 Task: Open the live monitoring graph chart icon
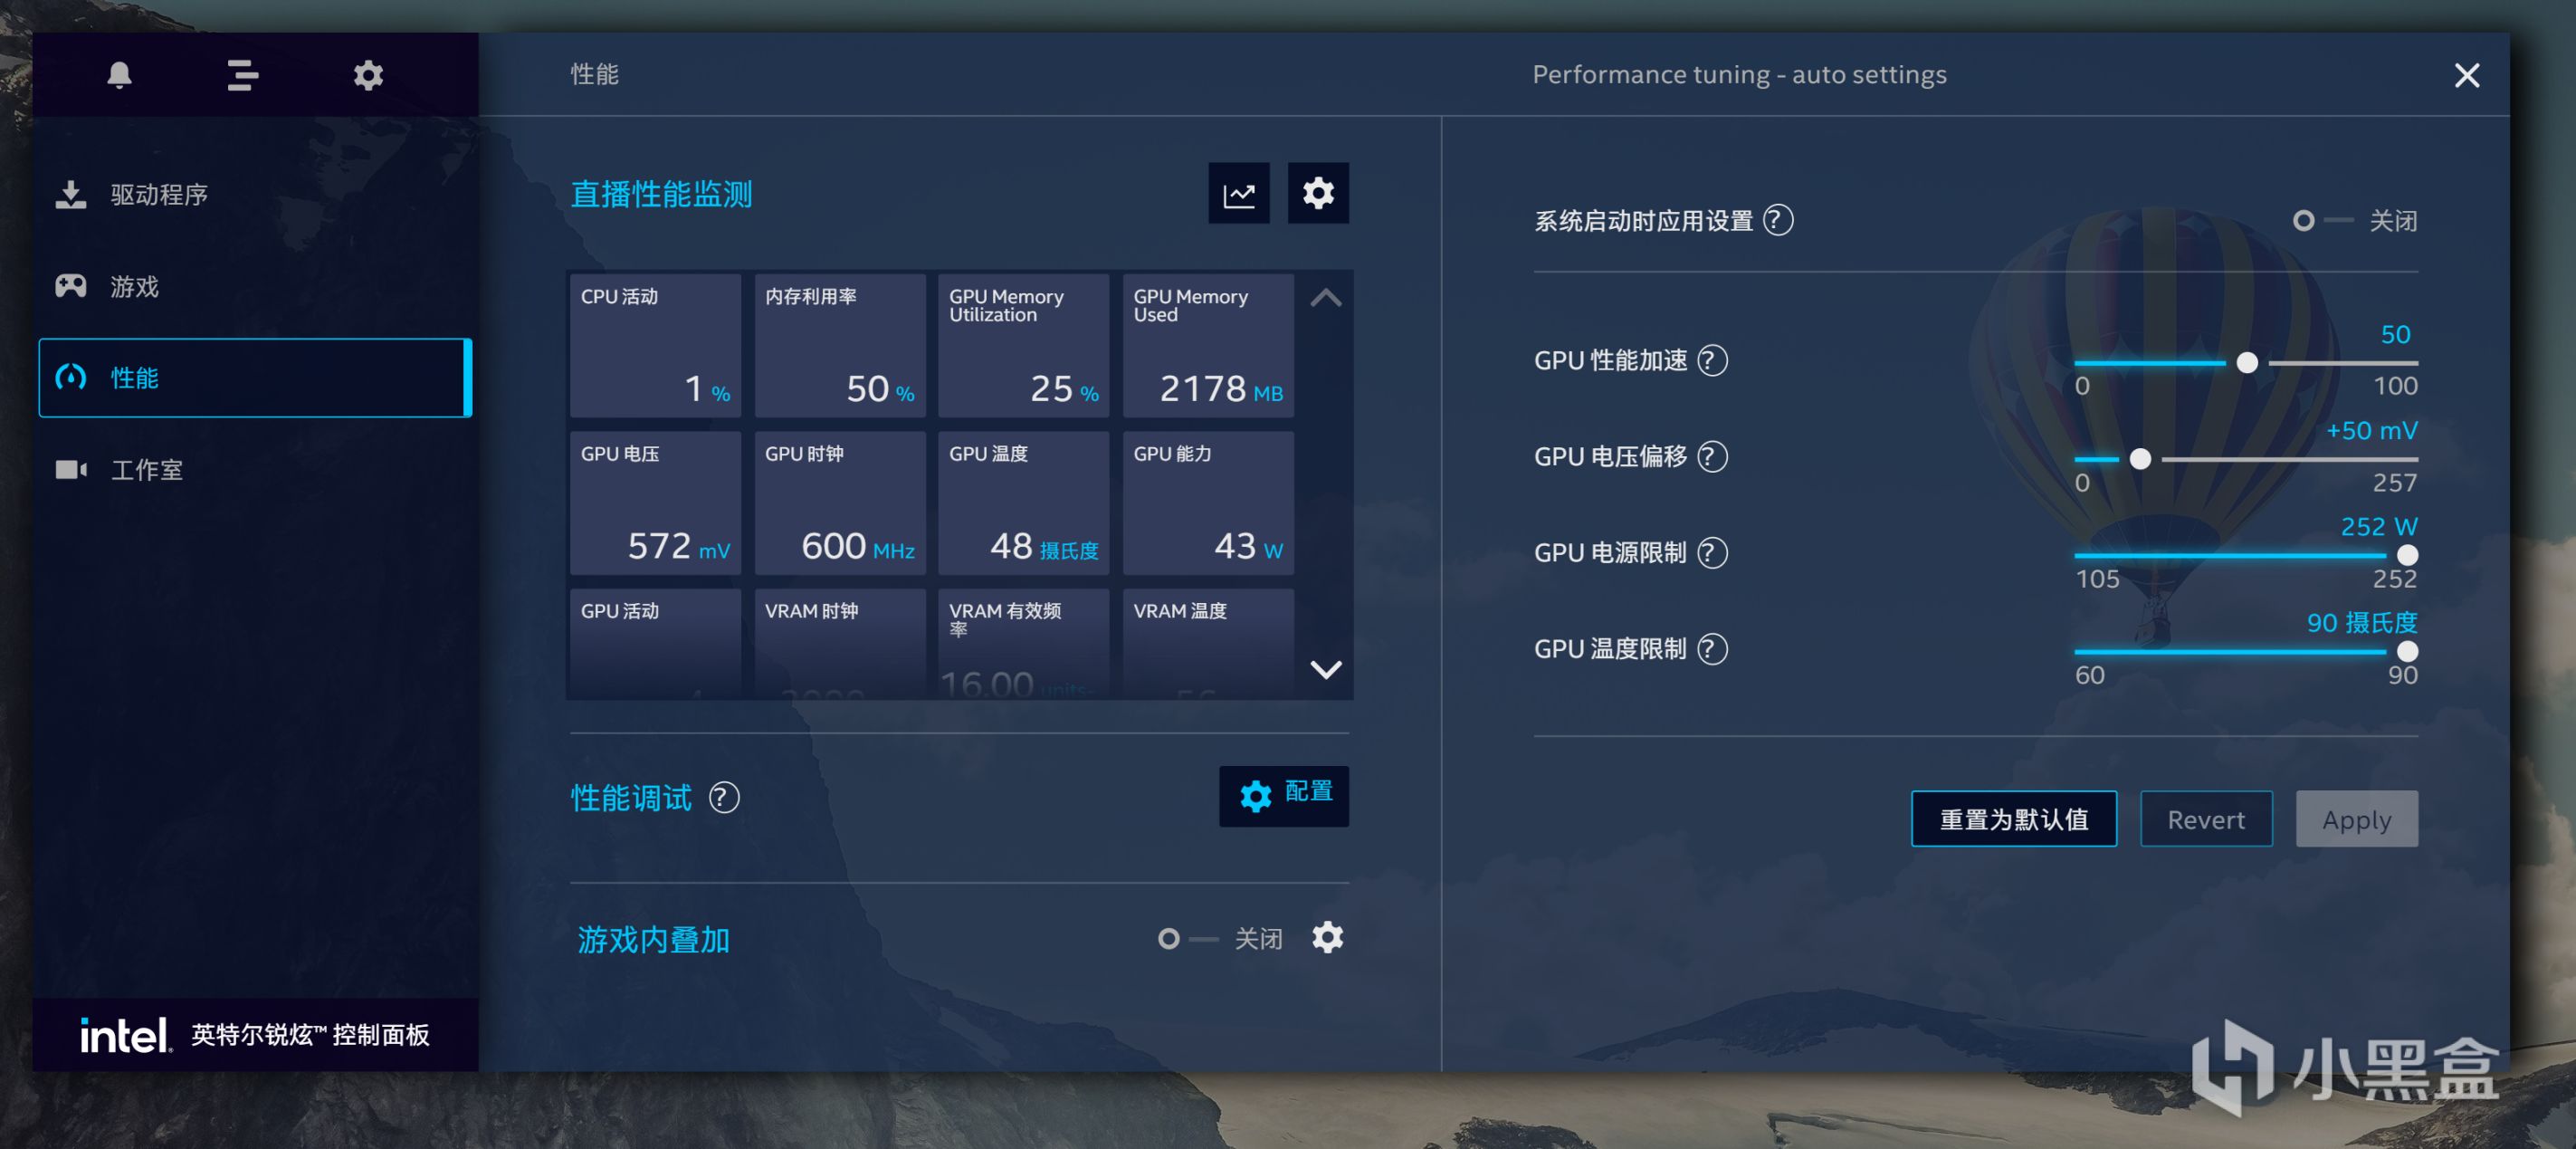(x=1238, y=194)
